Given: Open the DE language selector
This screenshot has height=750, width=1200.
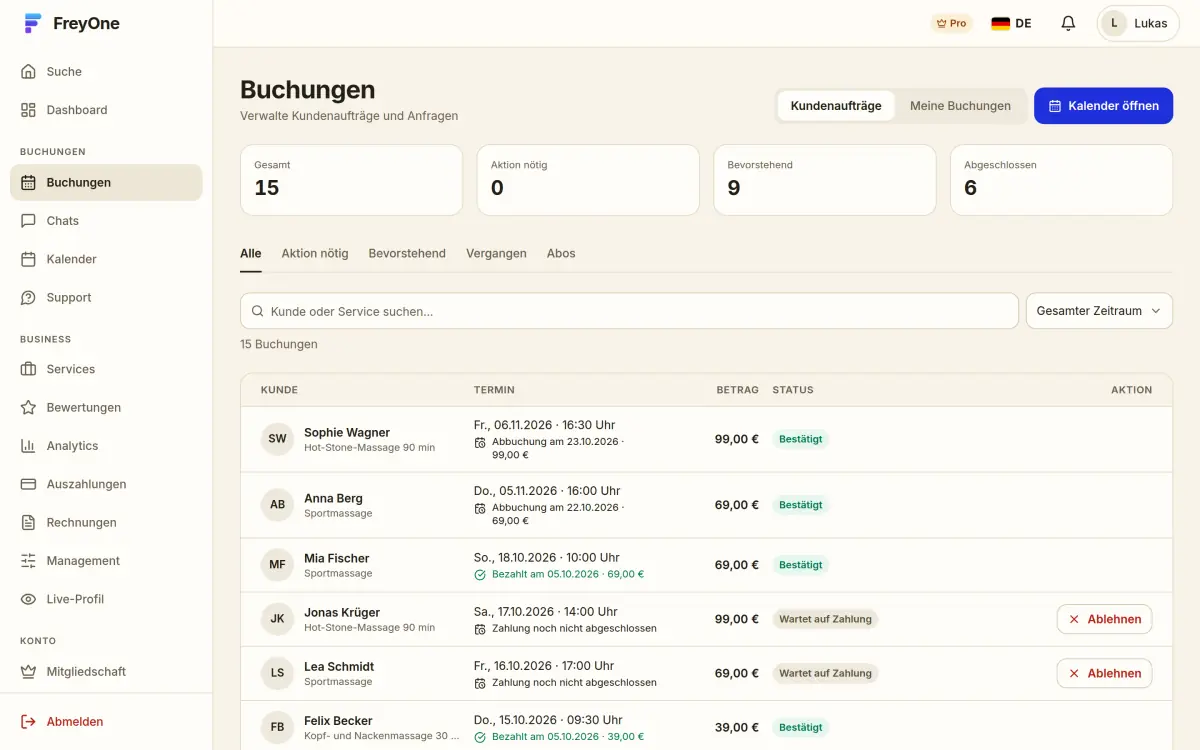Looking at the screenshot, I should click(1011, 23).
